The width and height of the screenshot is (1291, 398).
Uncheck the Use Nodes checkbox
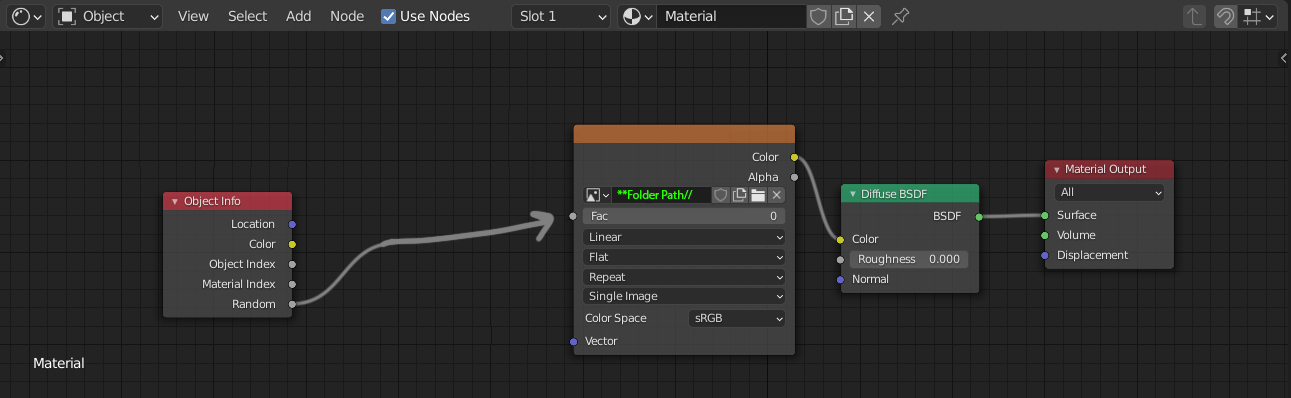(x=388, y=16)
